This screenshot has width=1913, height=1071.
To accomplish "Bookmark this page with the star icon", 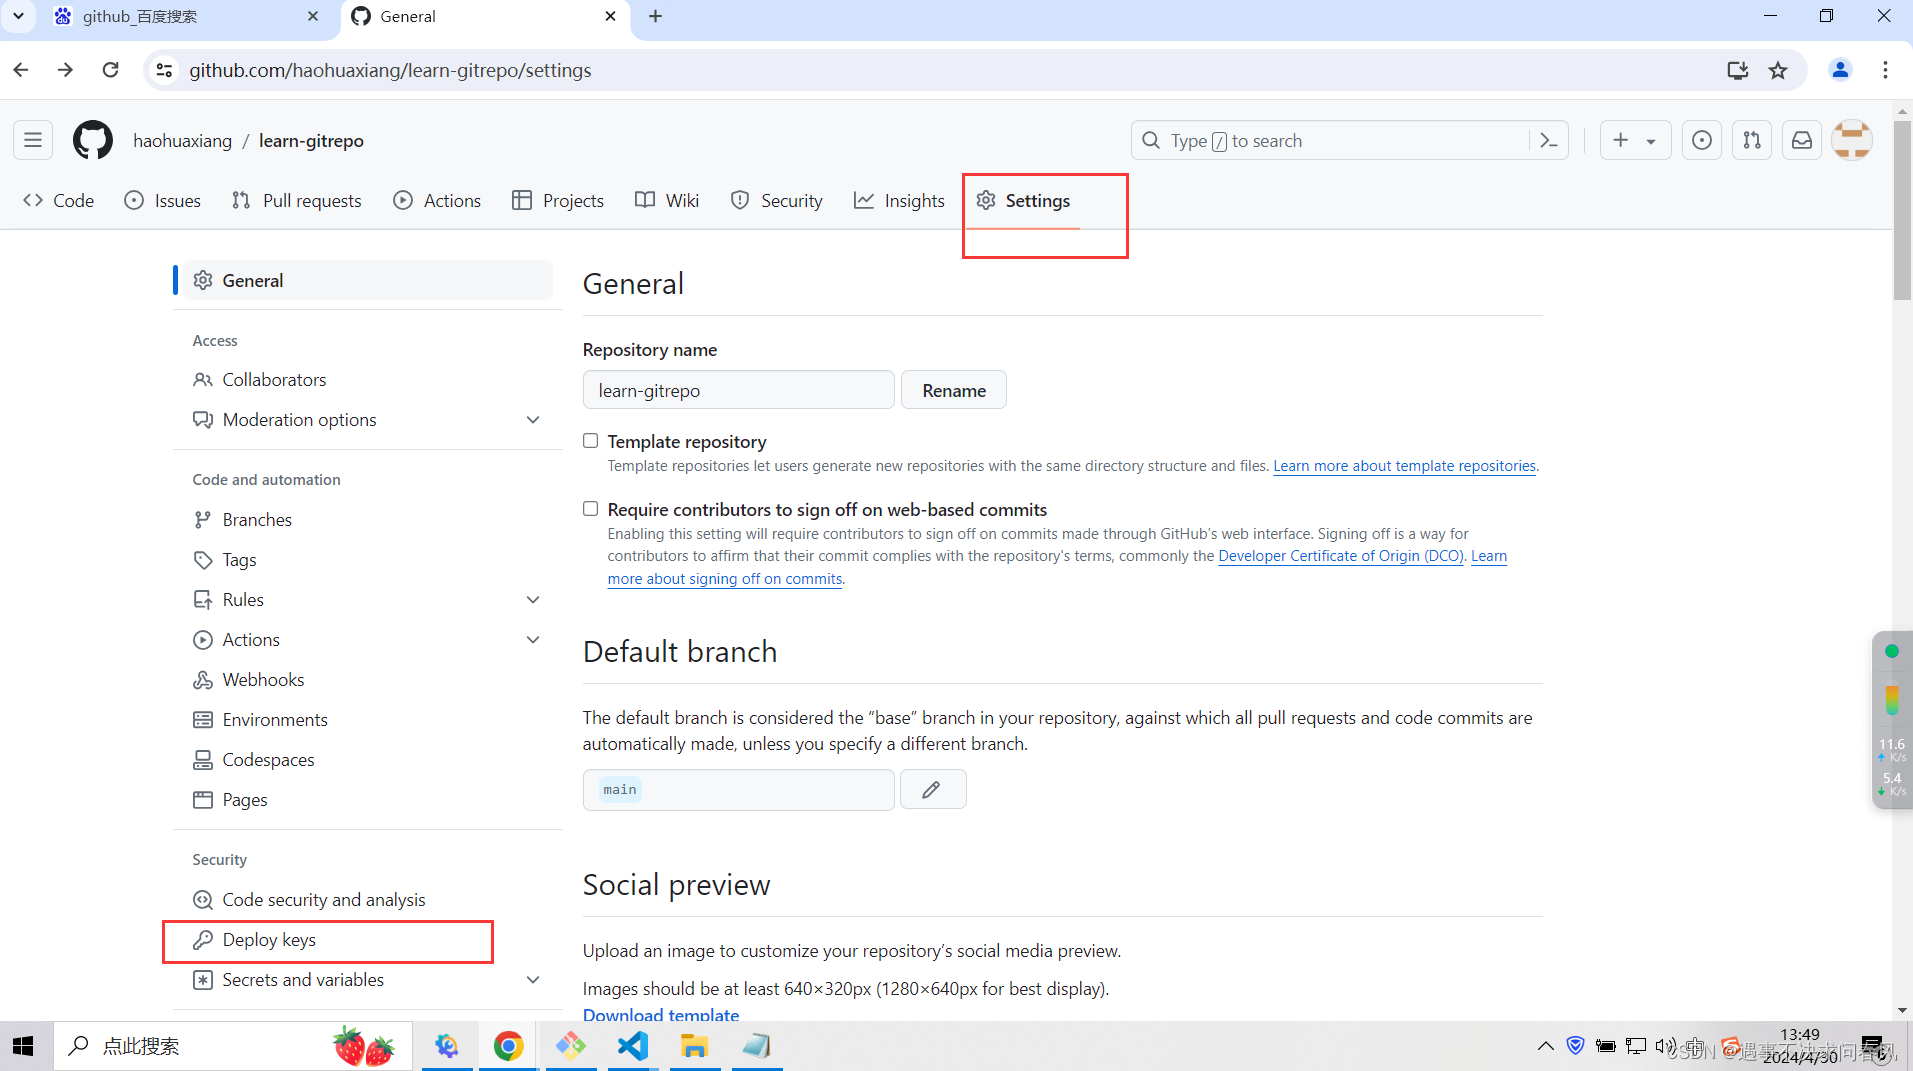I will (1778, 70).
